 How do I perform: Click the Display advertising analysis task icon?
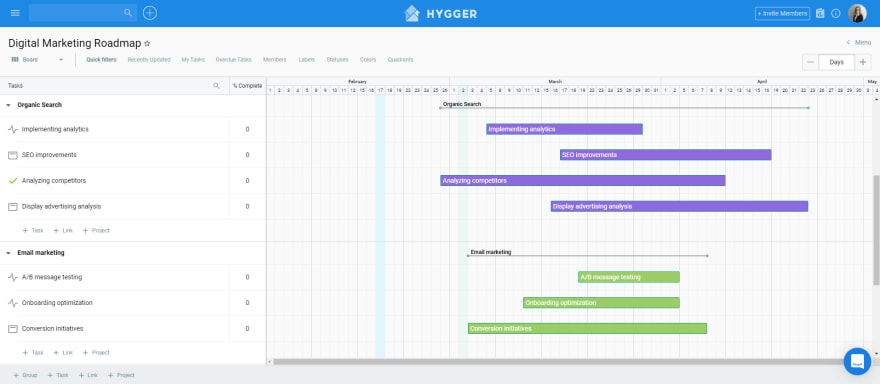point(13,207)
